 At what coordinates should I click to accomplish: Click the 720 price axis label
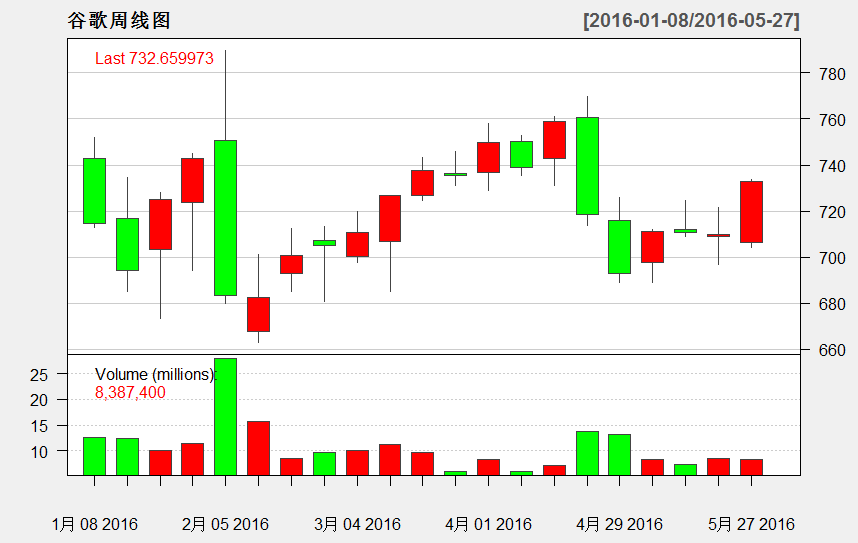click(x=832, y=212)
